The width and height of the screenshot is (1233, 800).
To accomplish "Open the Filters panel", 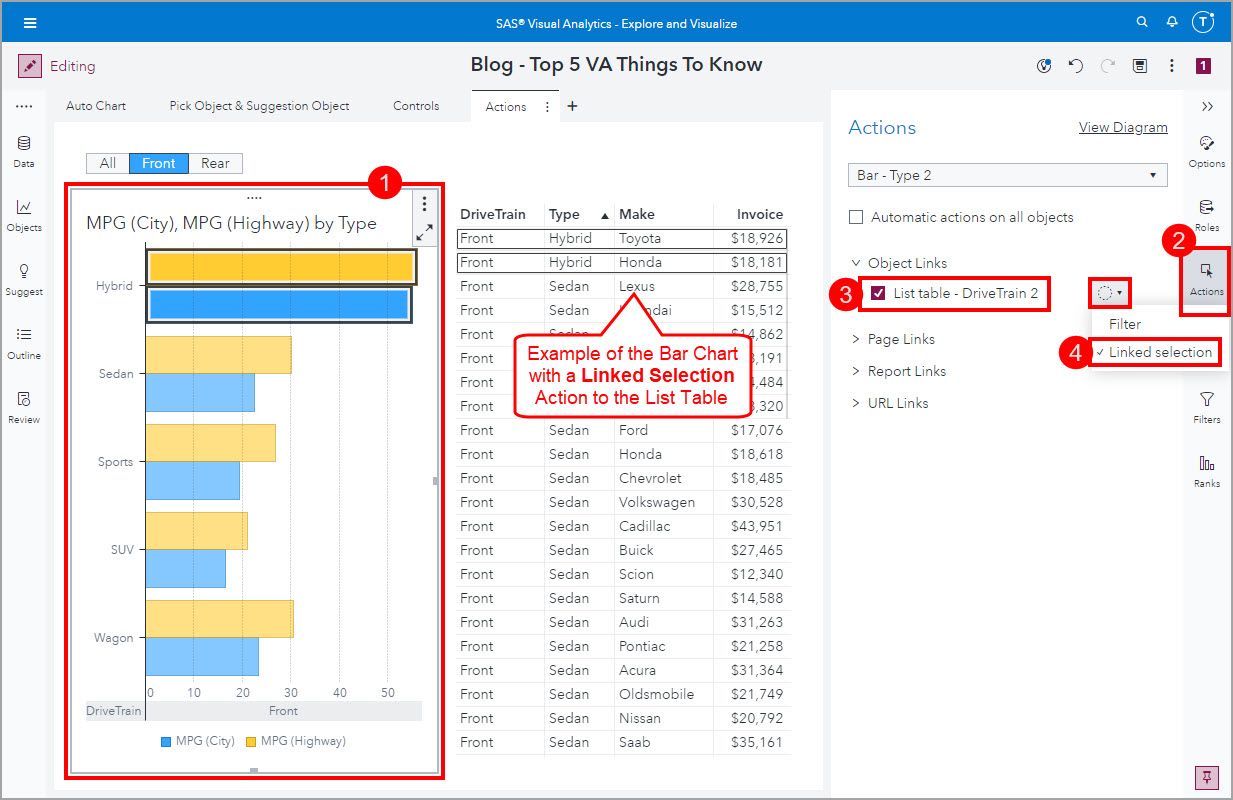I will pyautogui.click(x=1205, y=408).
